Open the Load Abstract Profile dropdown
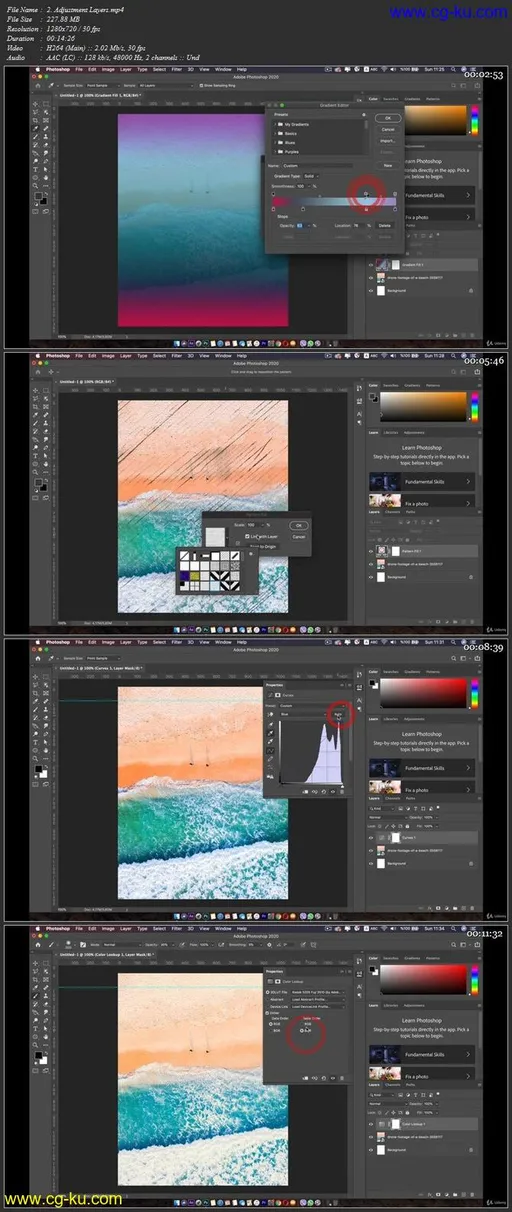Image resolution: width=512 pixels, height=1212 pixels. tap(318, 999)
